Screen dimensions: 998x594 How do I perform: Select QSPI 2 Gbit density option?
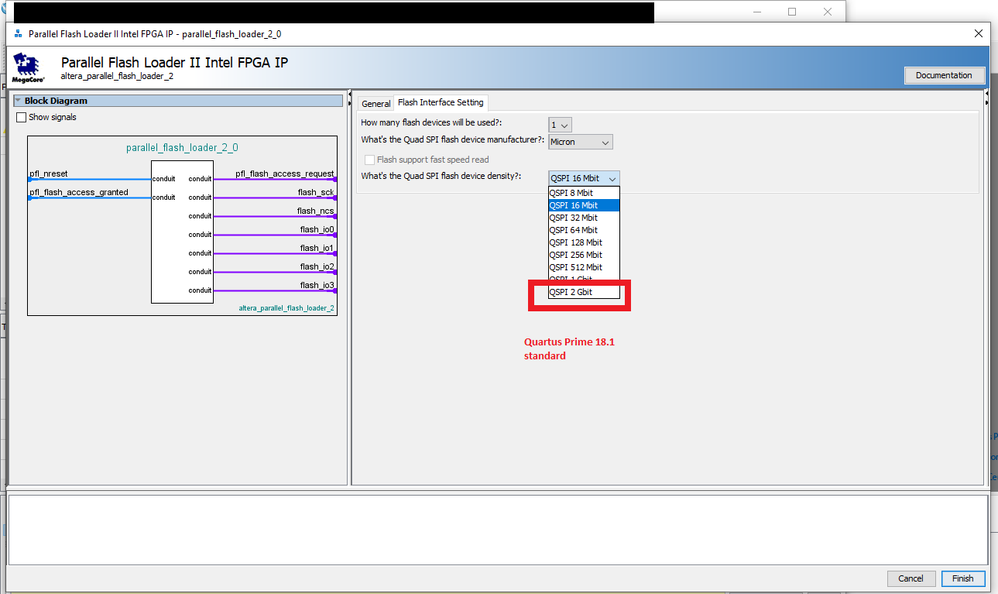(x=584, y=292)
